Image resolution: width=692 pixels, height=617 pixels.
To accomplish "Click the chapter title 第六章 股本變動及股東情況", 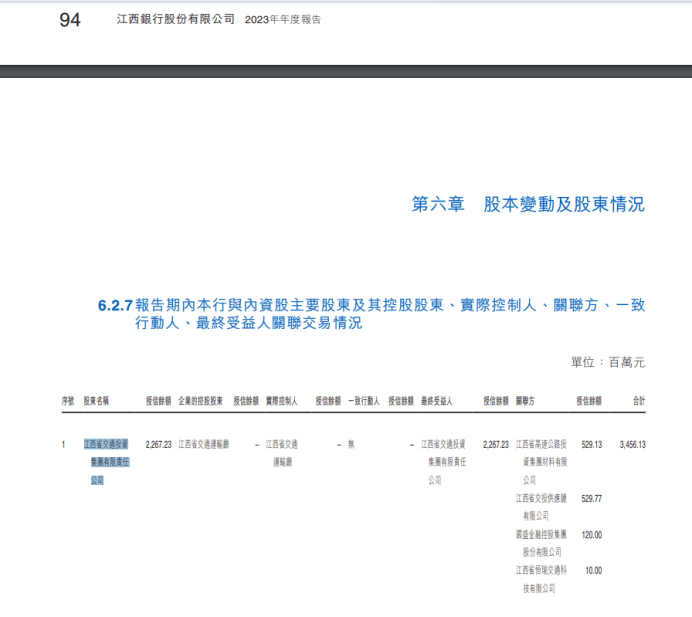I will click(528, 204).
